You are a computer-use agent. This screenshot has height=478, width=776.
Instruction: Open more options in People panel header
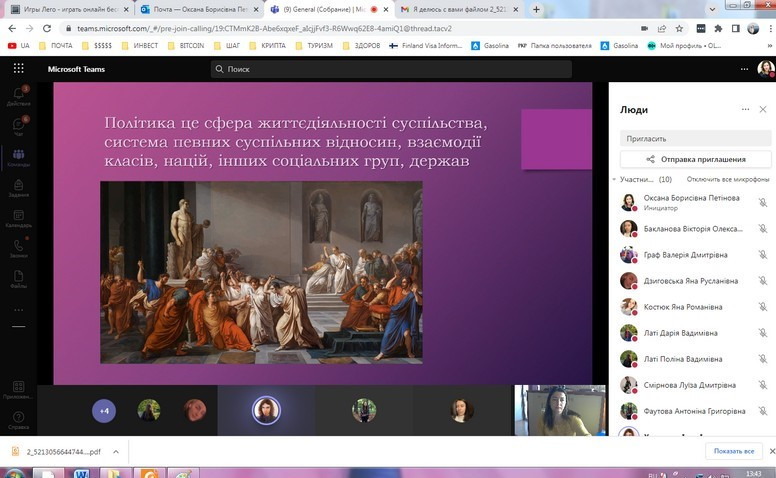[745, 109]
